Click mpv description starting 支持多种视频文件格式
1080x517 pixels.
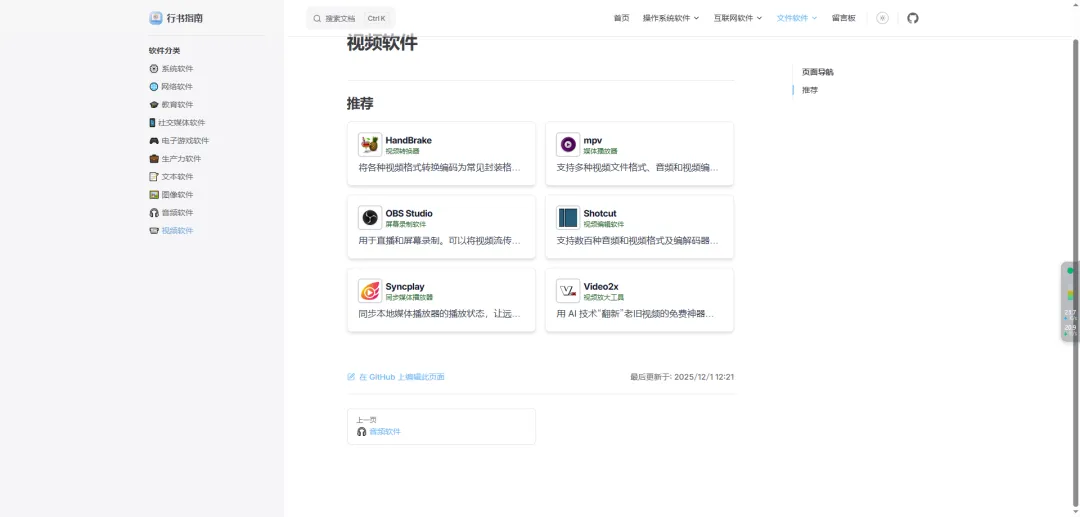click(637, 167)
